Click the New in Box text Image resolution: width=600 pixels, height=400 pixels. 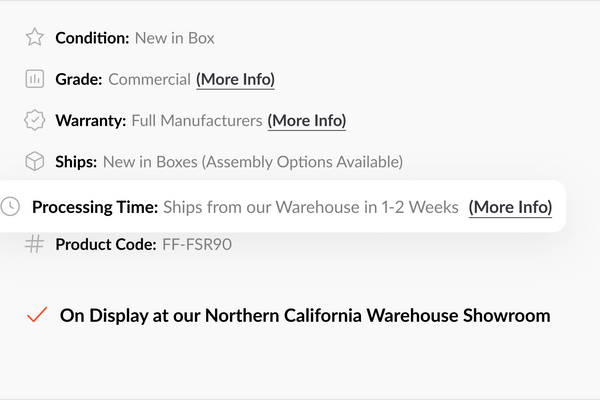[175, 38]
